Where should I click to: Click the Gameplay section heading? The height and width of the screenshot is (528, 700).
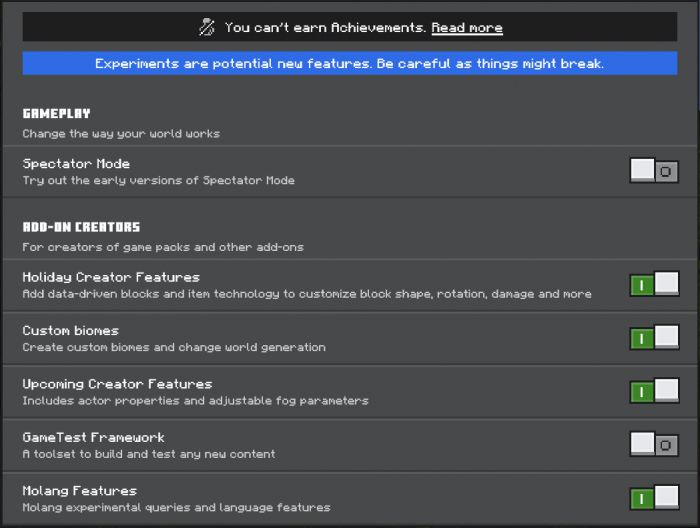[56, 113]
